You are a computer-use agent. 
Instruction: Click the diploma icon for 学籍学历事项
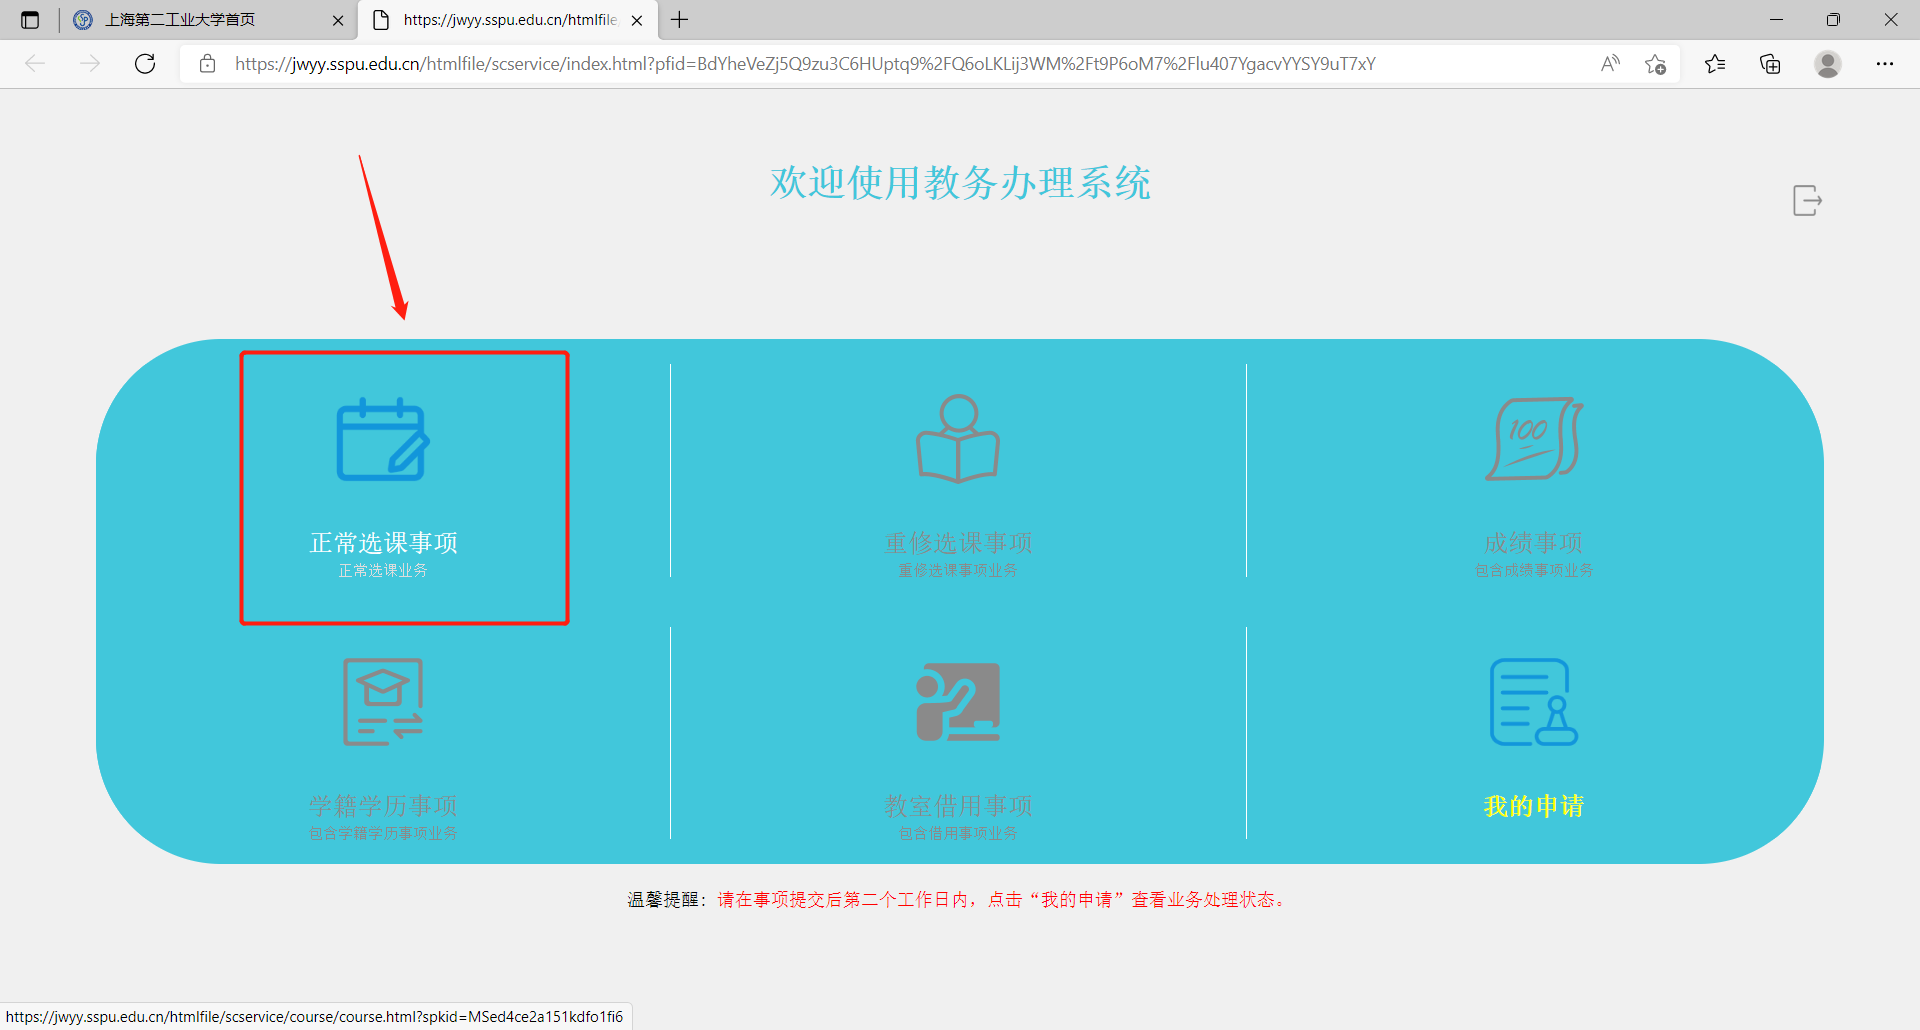(383, 702)
